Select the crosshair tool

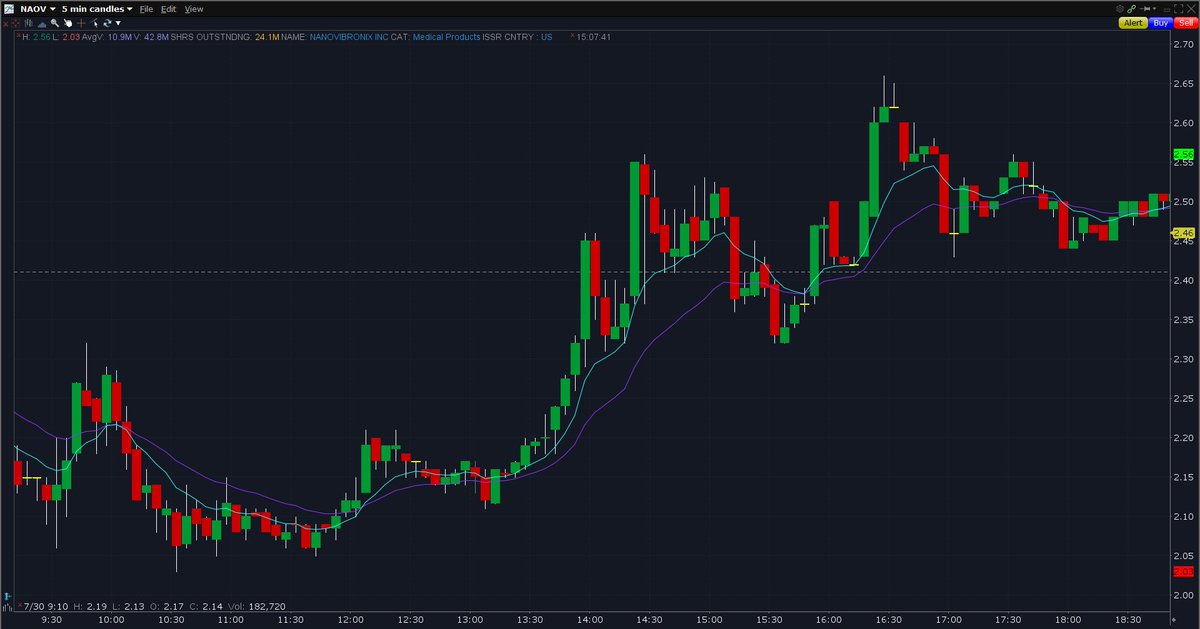point(81,23)
